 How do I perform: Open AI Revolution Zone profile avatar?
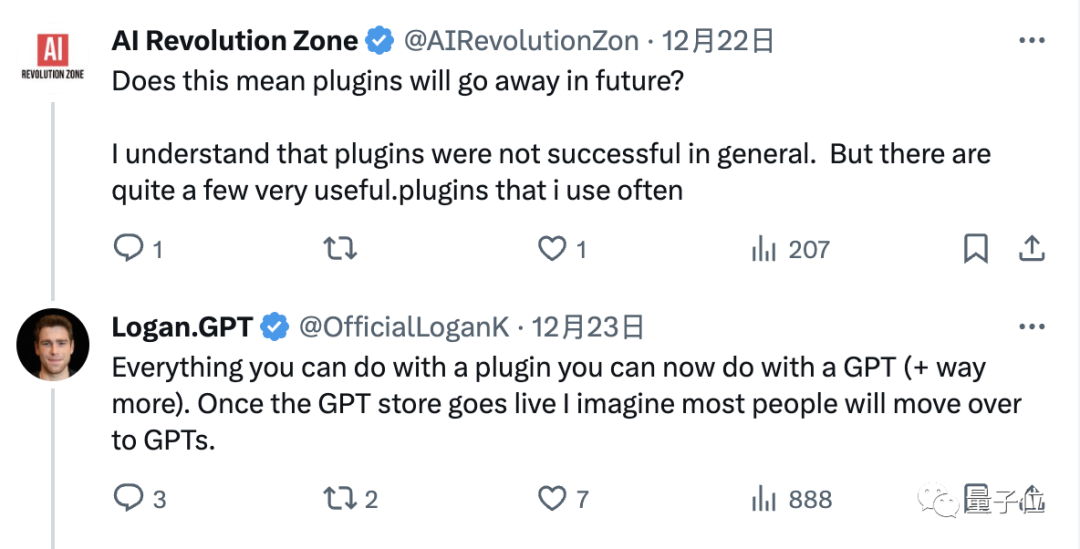(x=53, y=58)
